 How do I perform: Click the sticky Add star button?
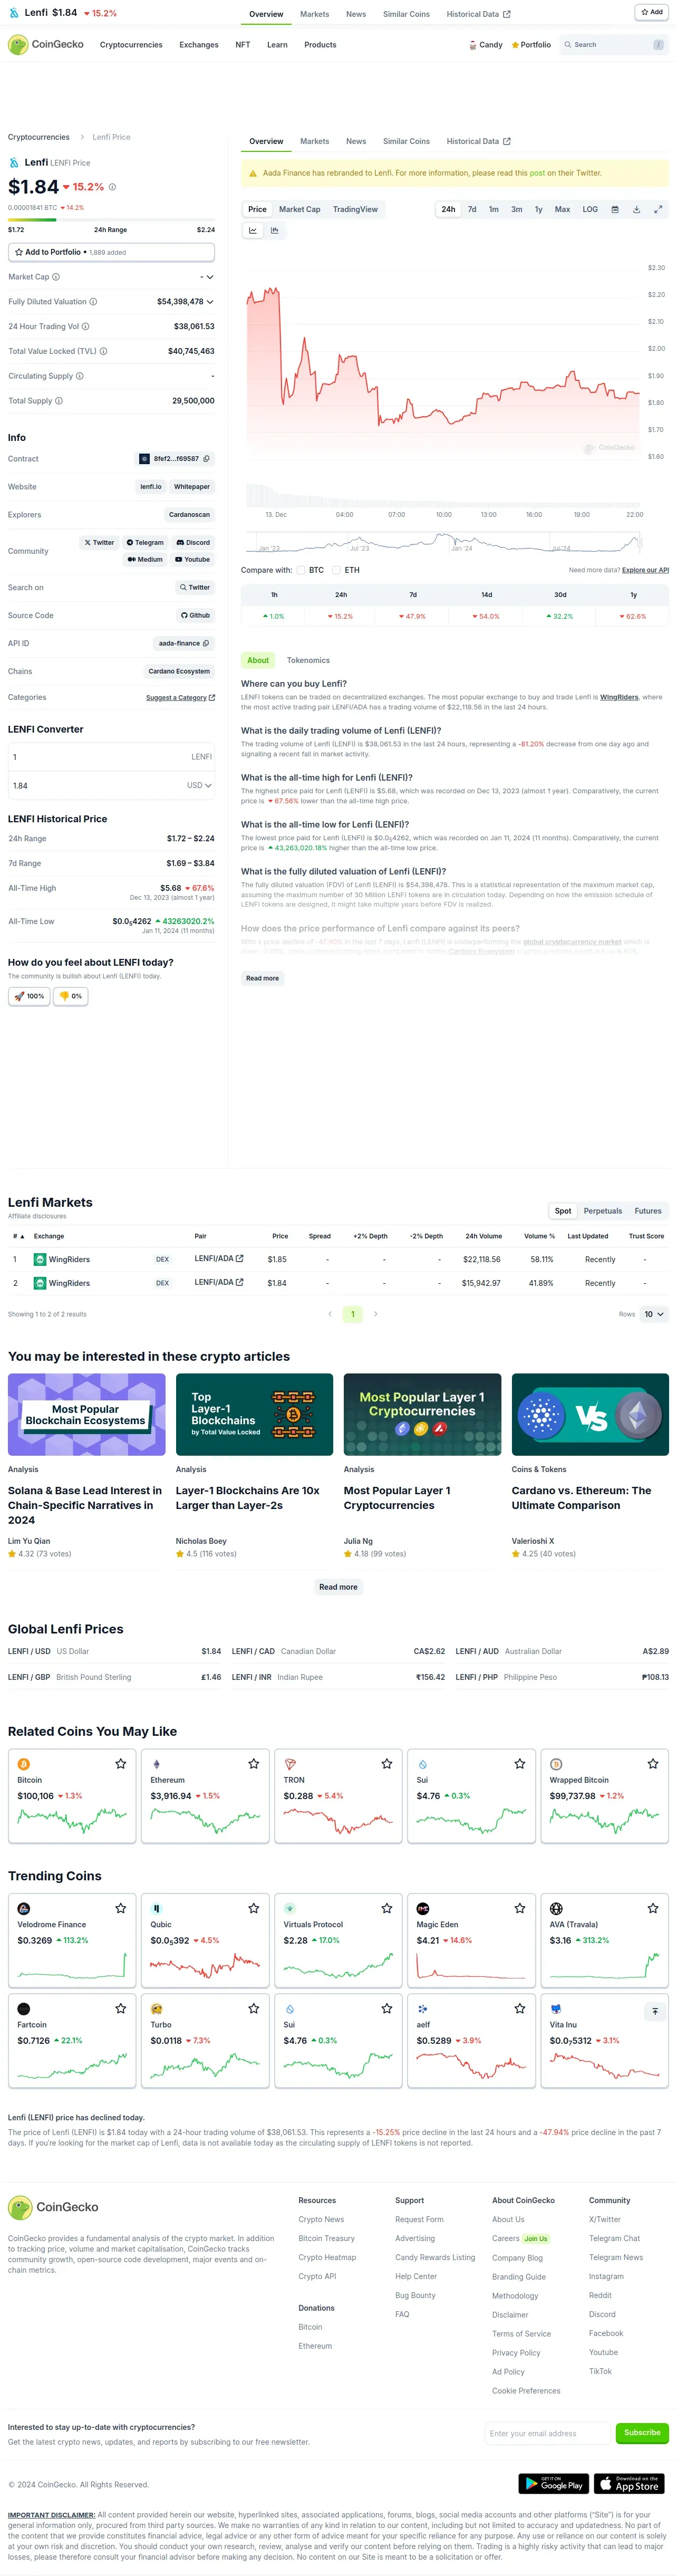[651, 12]
